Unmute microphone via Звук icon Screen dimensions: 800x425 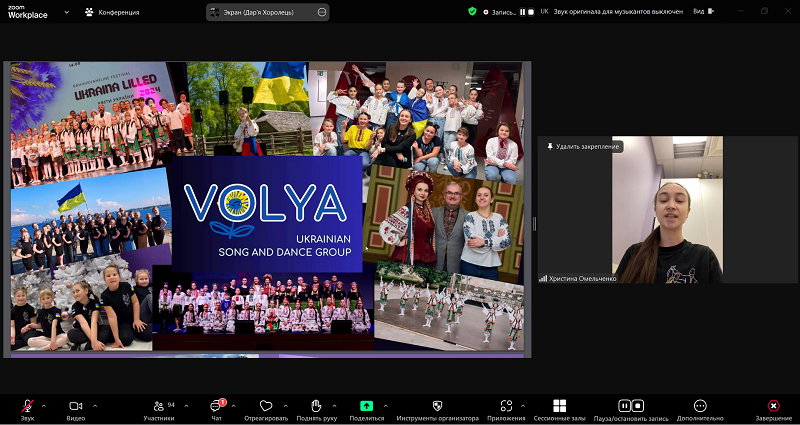point(28,406)
